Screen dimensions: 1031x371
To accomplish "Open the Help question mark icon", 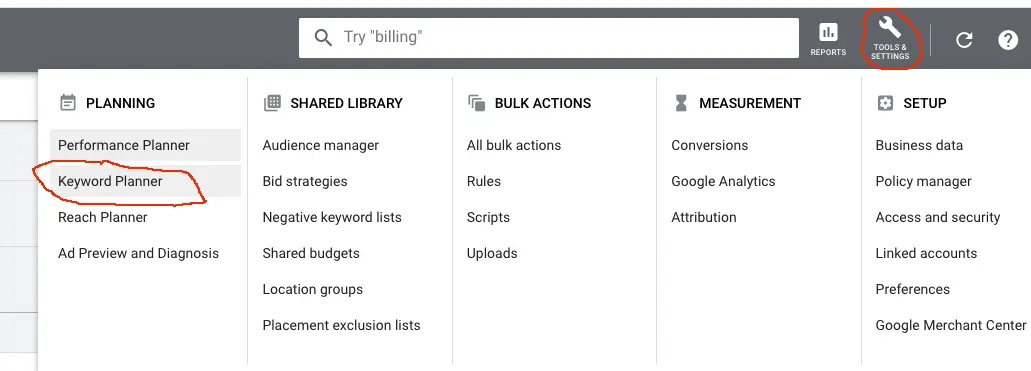I will 1008,40.
